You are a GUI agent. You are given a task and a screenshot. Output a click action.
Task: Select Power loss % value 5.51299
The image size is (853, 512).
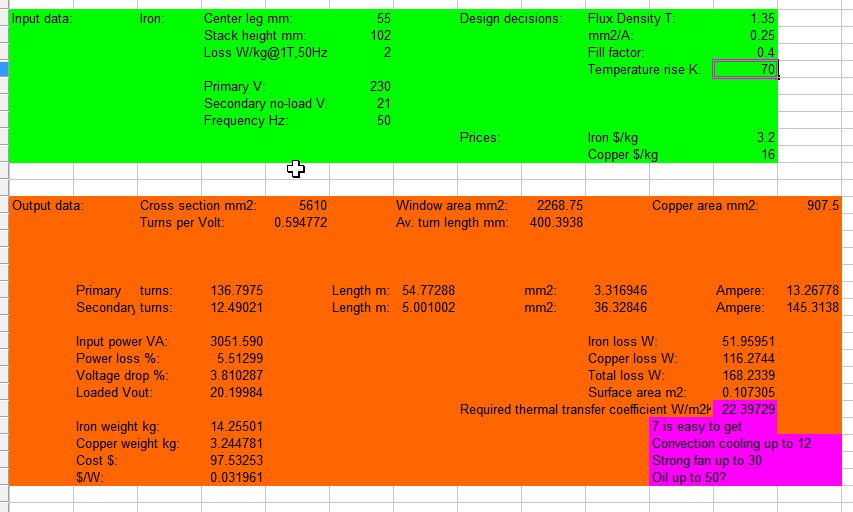tap(240, 359)
